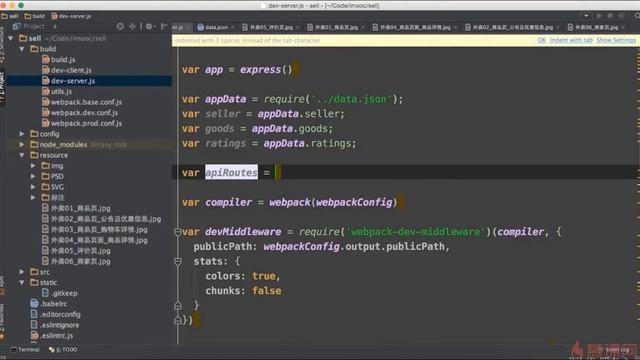Click the .babelrc file icon
The height and width of the screenshot is (360, 640).
tap(34, 304)
